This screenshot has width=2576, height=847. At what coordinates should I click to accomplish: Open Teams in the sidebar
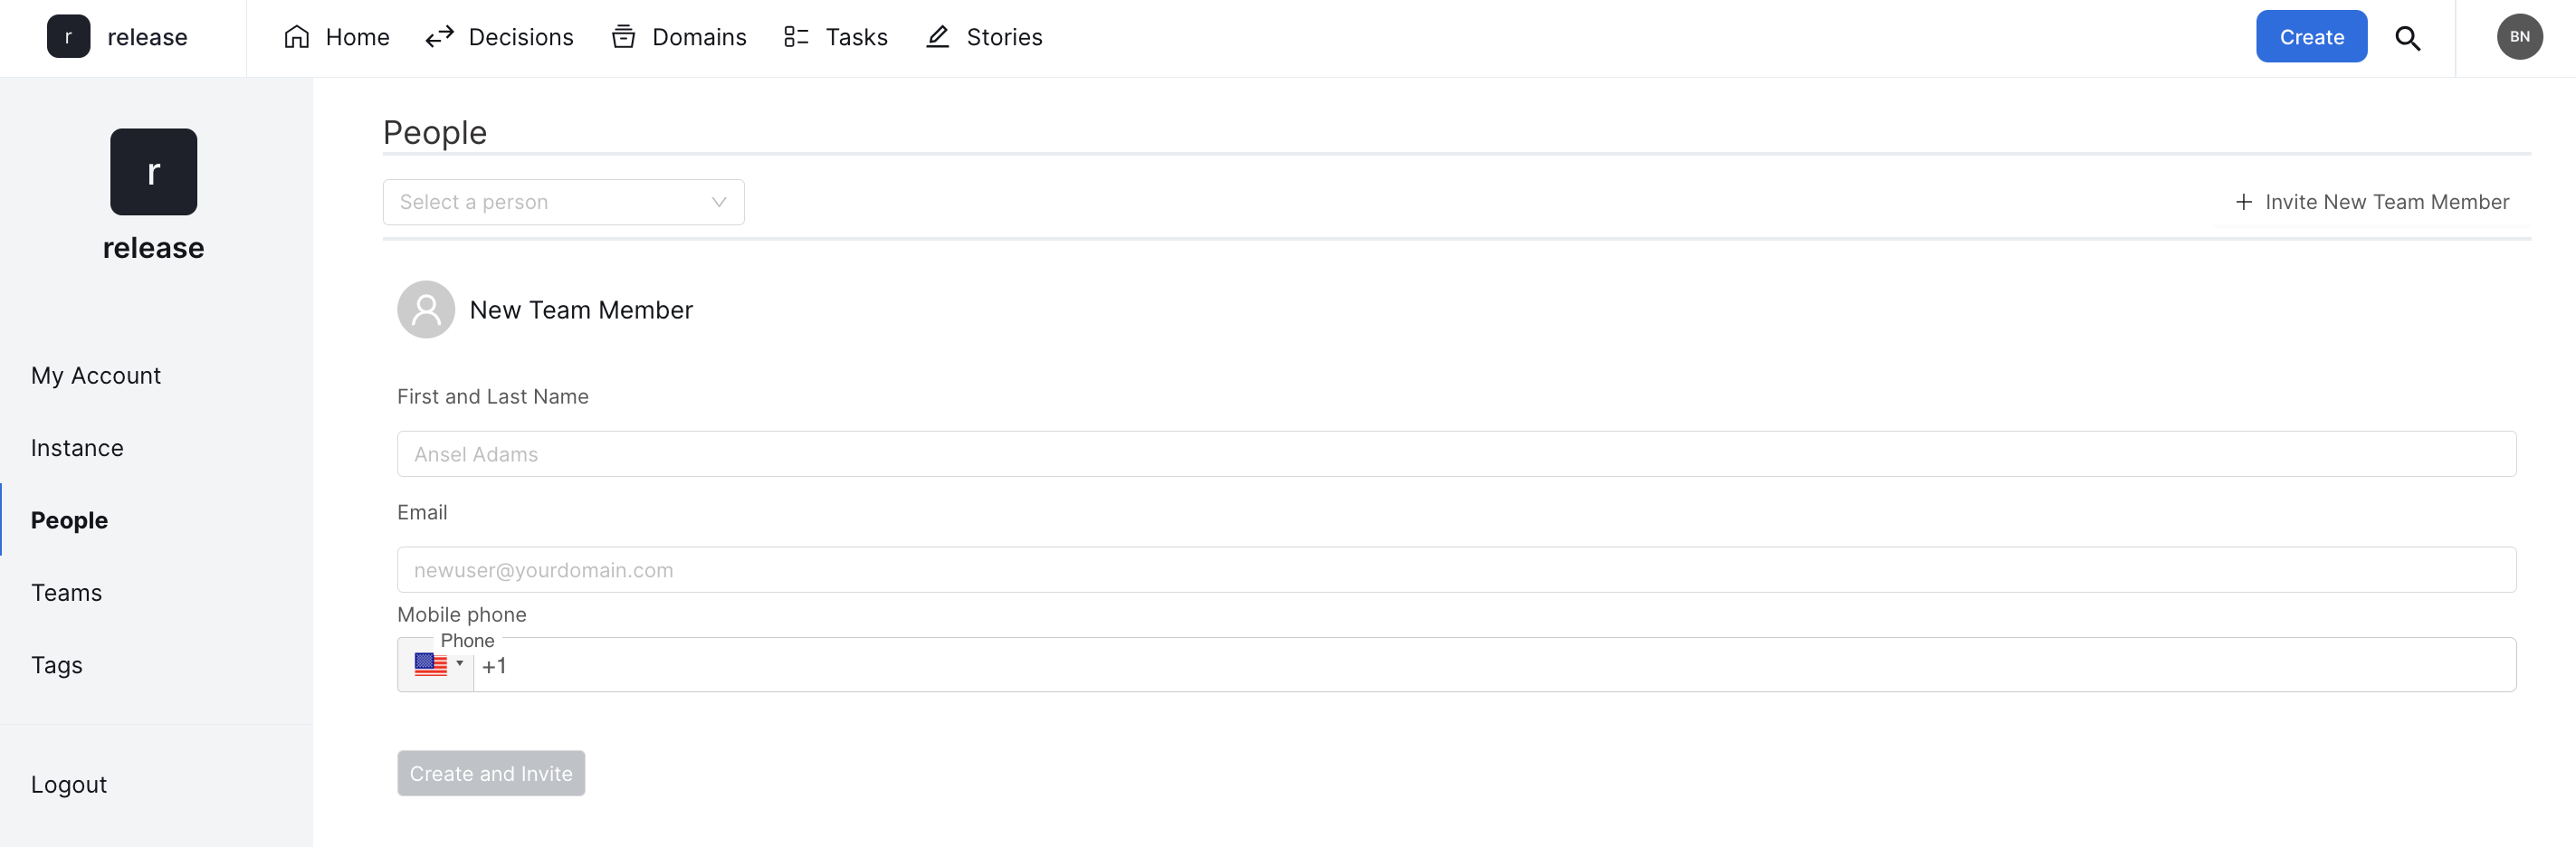click(x=66, y=593)
